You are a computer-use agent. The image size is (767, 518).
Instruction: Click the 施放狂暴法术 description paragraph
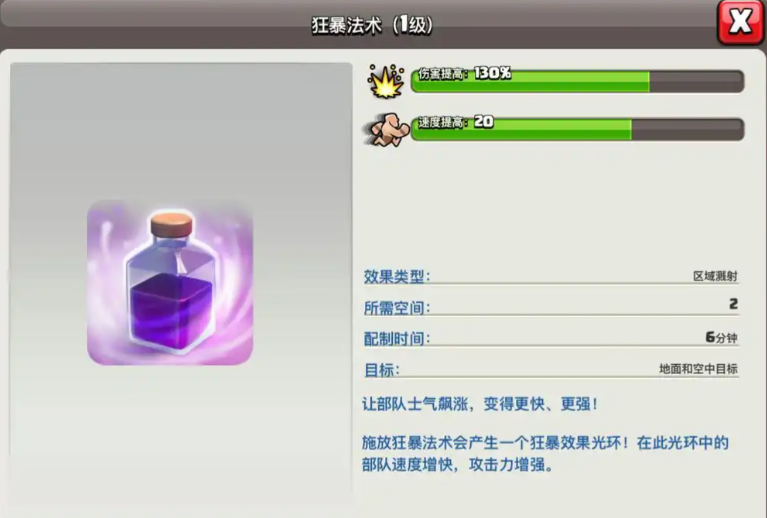545,453
